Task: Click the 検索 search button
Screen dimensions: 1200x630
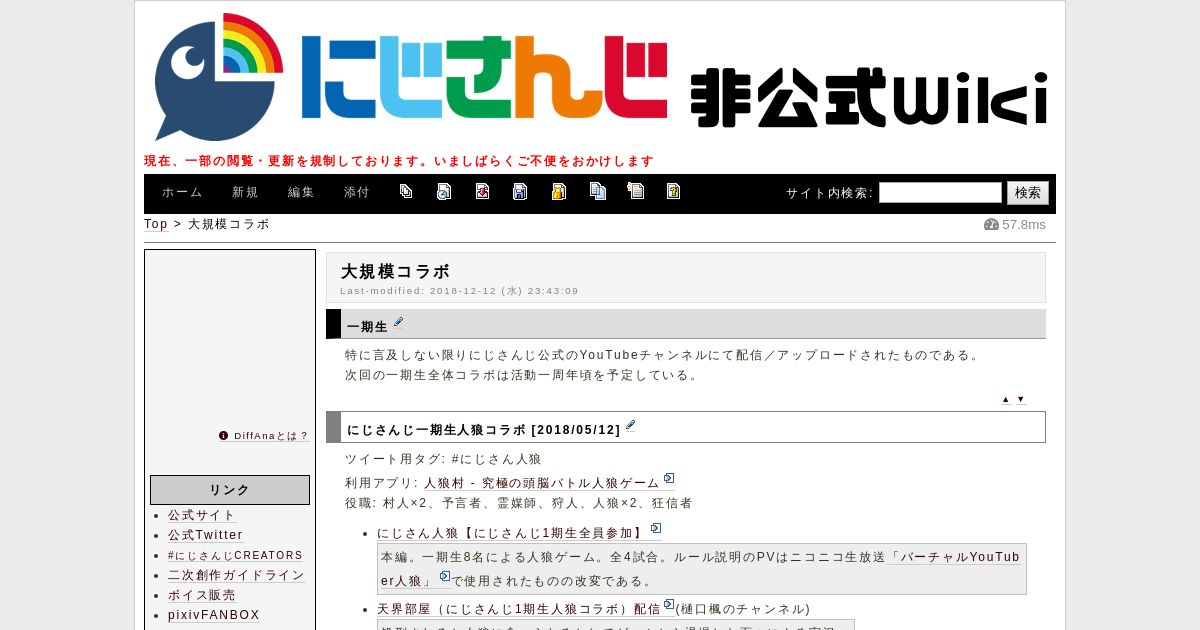Action: coord(1028,193)
